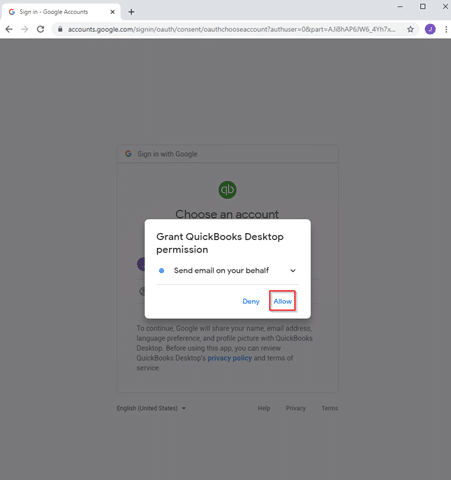Bookmark this page with the star icon
Image resolution: width=451 pixels, height=480 pixels.
pyautogui.click(x=410, y=29)
